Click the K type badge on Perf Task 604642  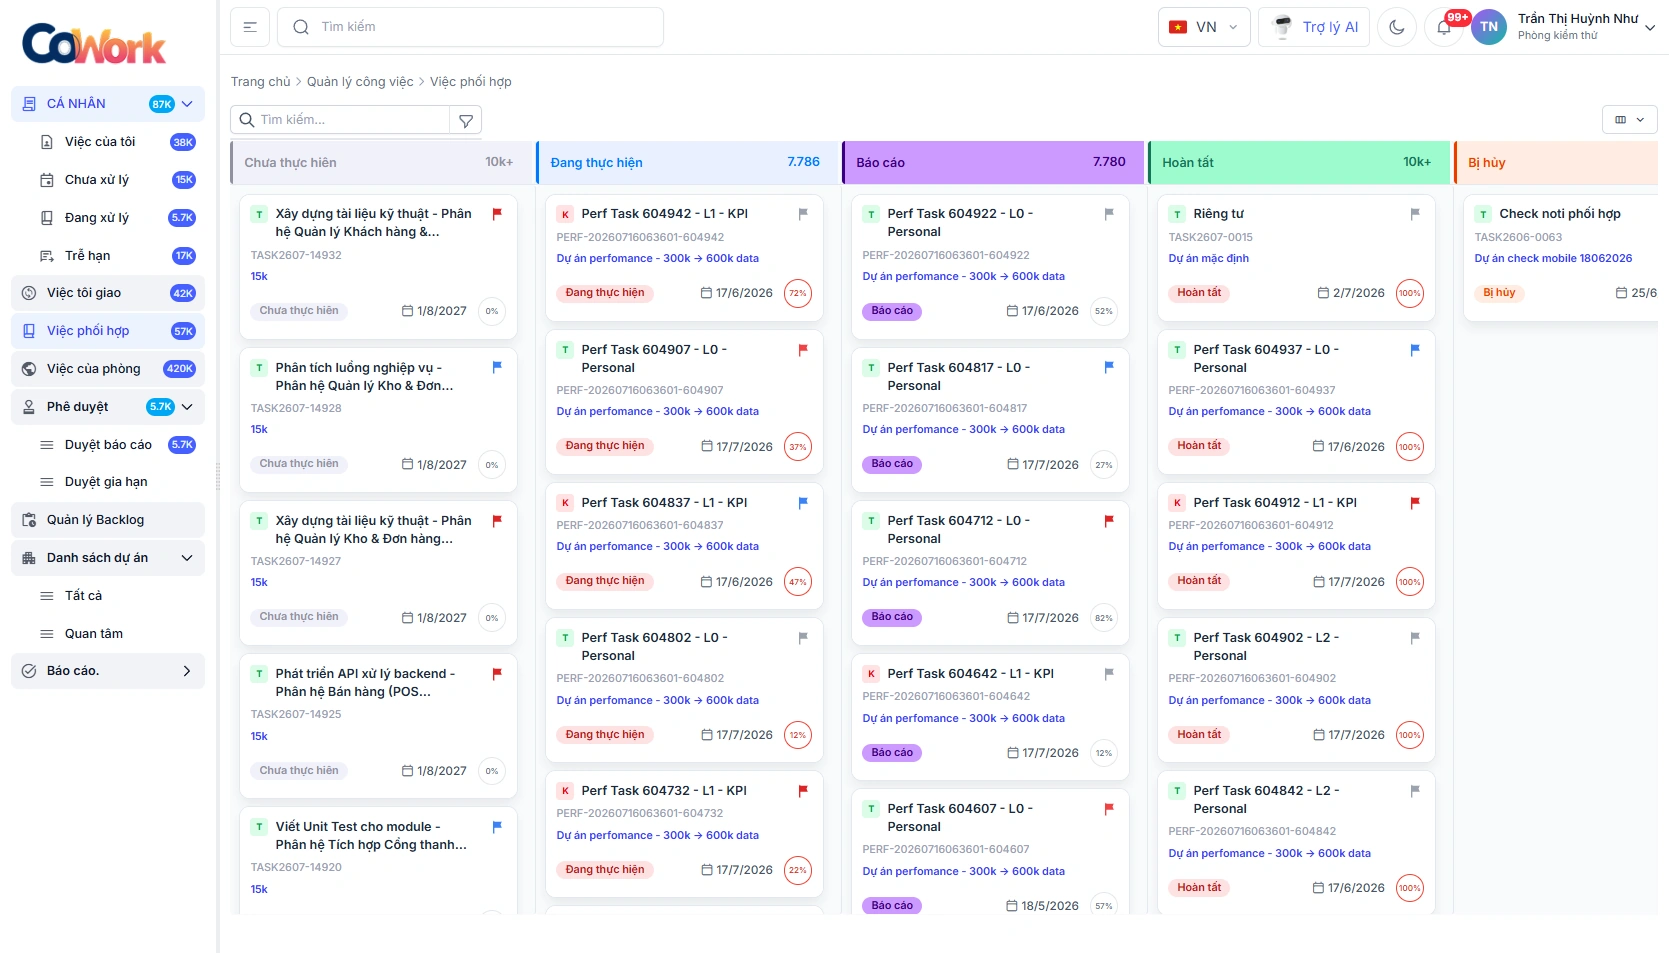tap(871, 674)
